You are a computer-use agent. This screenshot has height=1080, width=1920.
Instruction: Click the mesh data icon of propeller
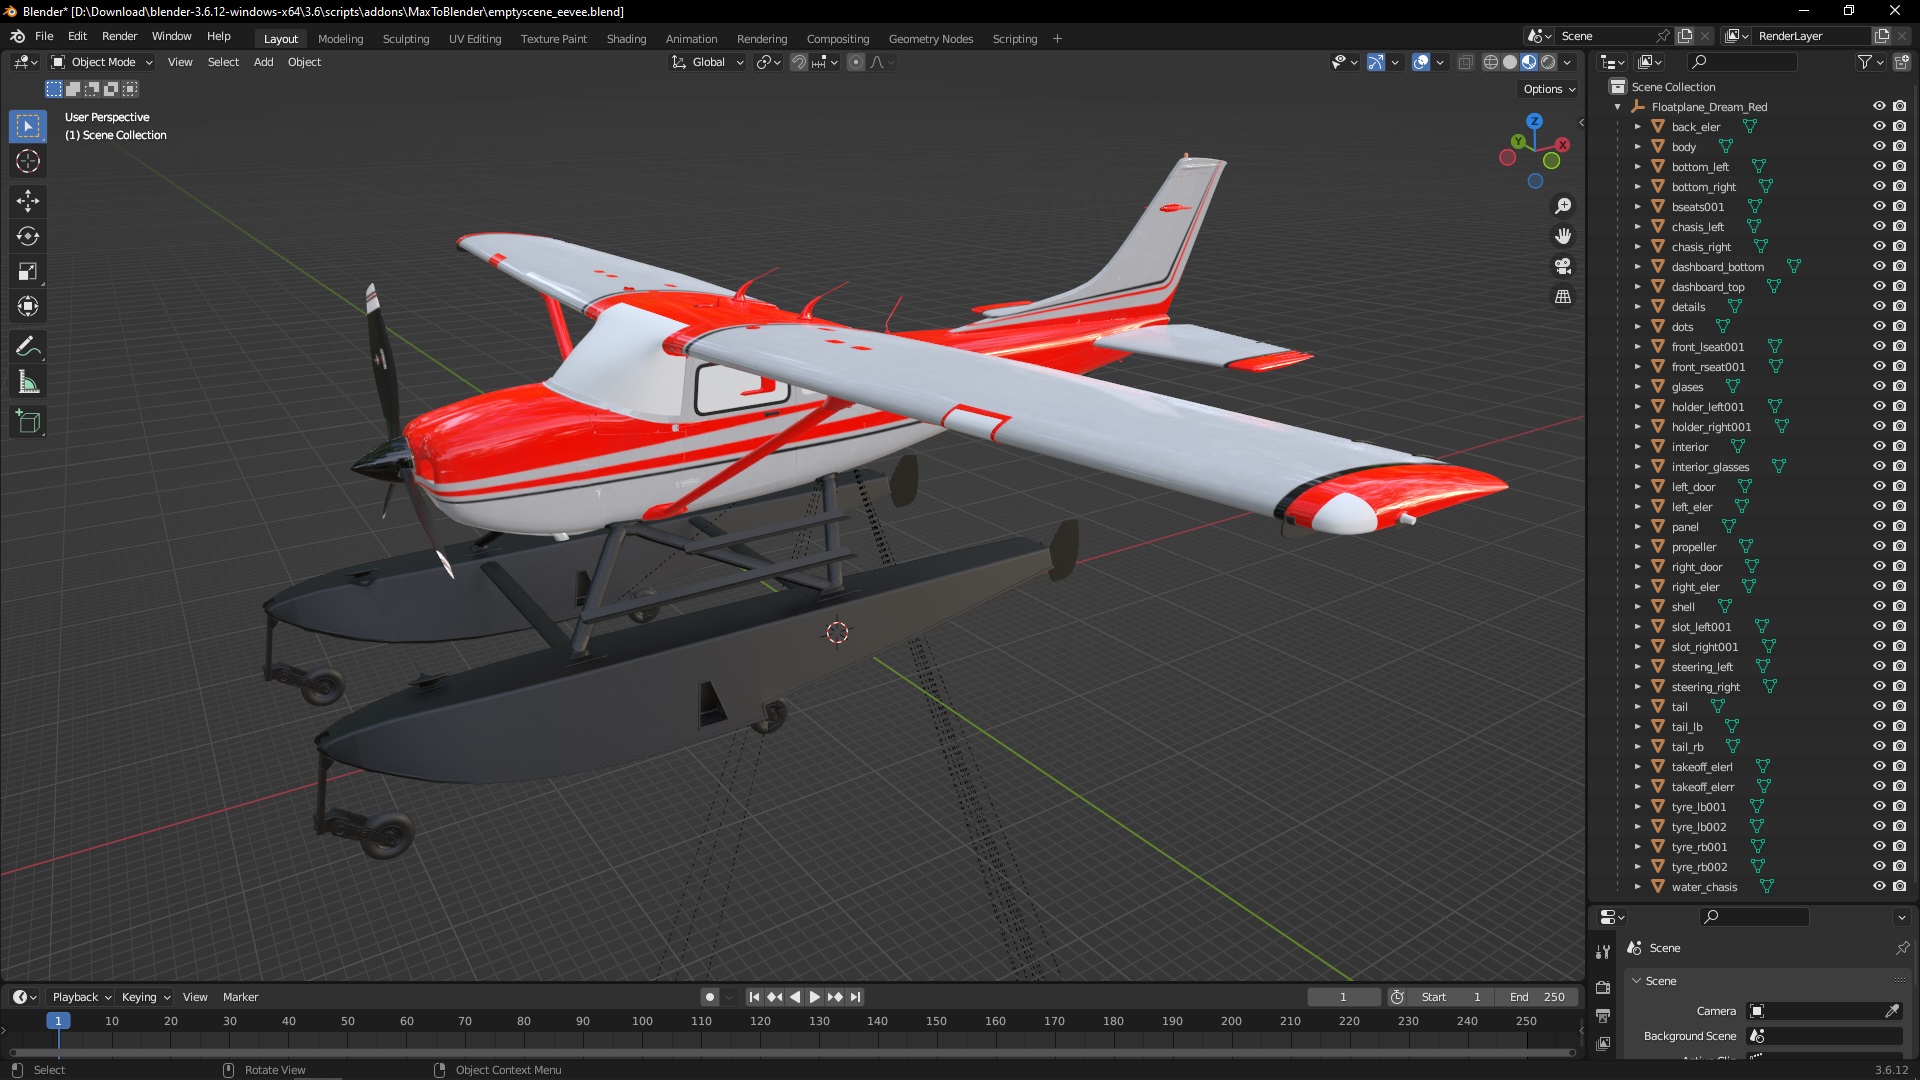click(x=1746, y=547)
